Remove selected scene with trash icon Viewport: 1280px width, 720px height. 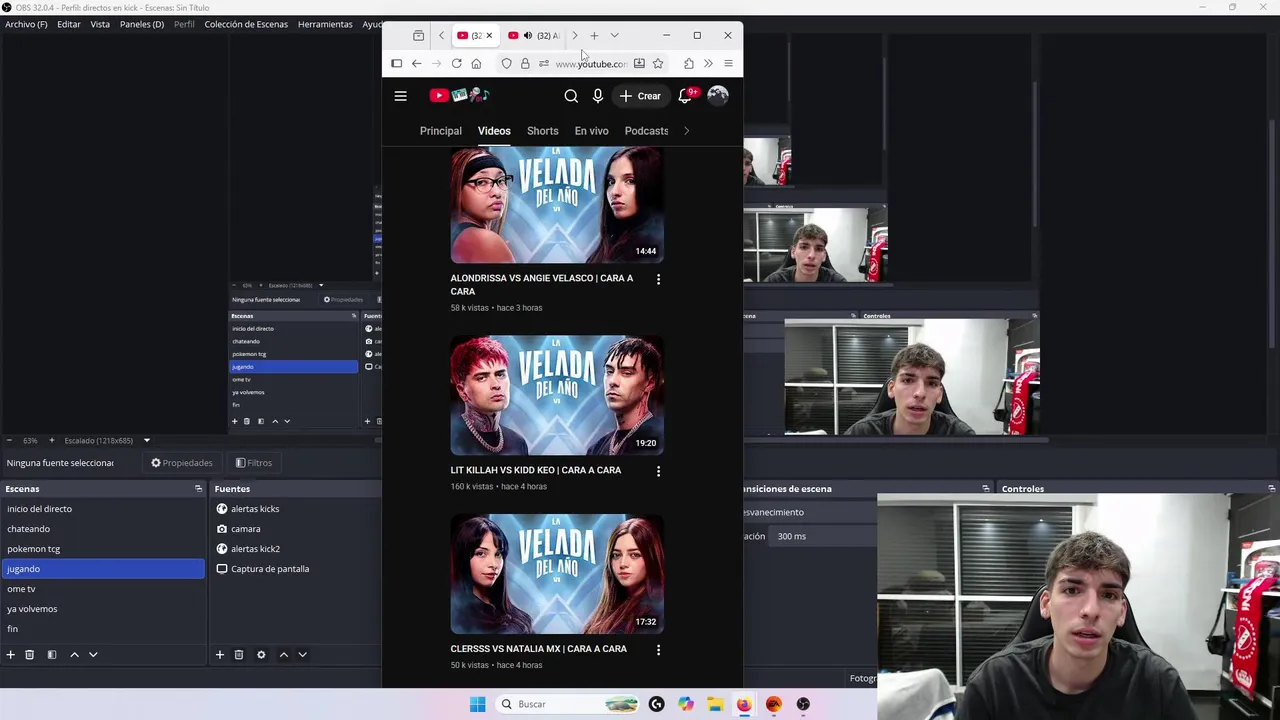coord(30,655)
